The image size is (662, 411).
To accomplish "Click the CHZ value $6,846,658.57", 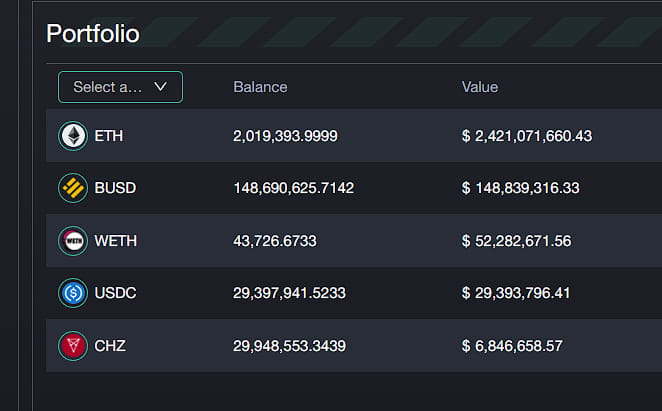I will click(x=512, y=346).
